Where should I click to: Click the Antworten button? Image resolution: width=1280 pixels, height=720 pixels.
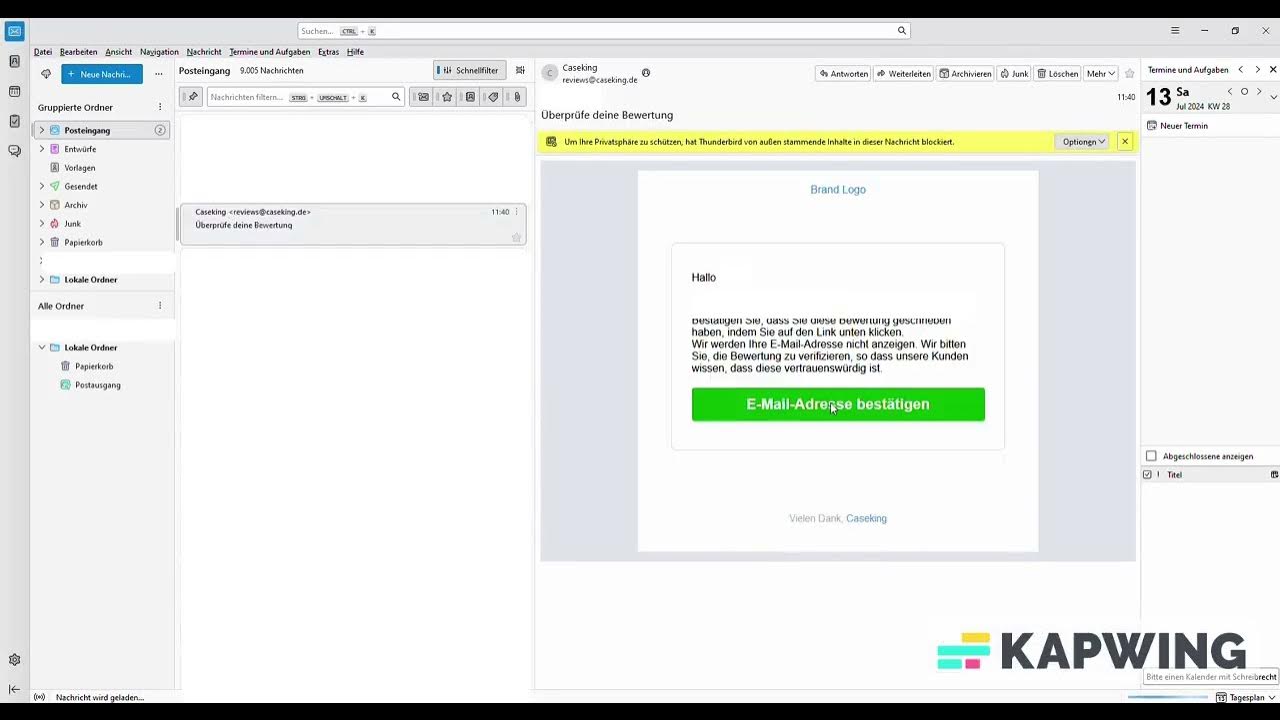point(843,74)
